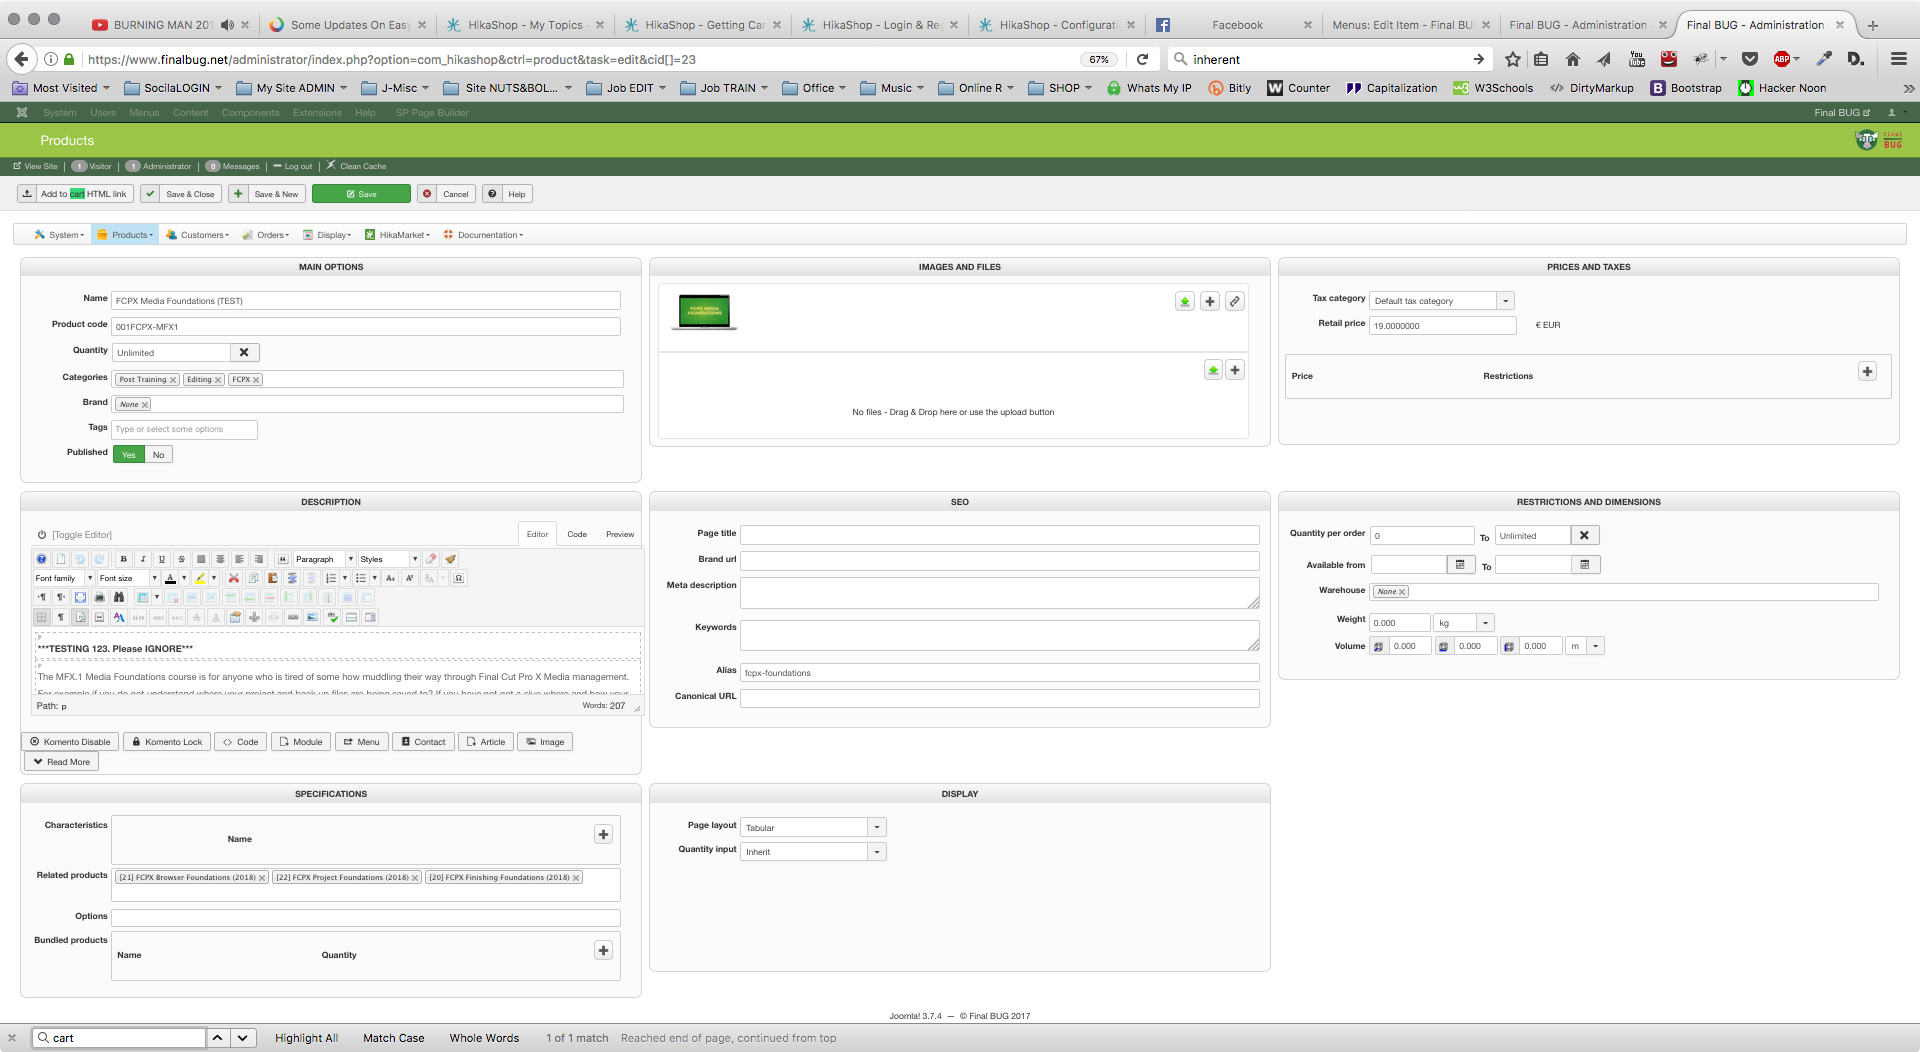This screenshot has width=1920, height=1052.
Task: Click the link icon in Images section
Action: (1235, 301)
